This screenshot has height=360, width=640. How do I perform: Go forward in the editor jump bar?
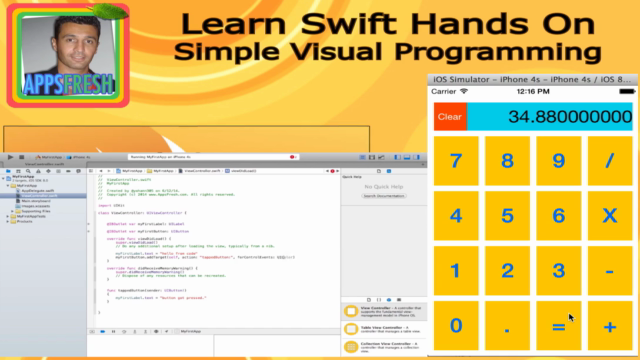coord(109,171)
